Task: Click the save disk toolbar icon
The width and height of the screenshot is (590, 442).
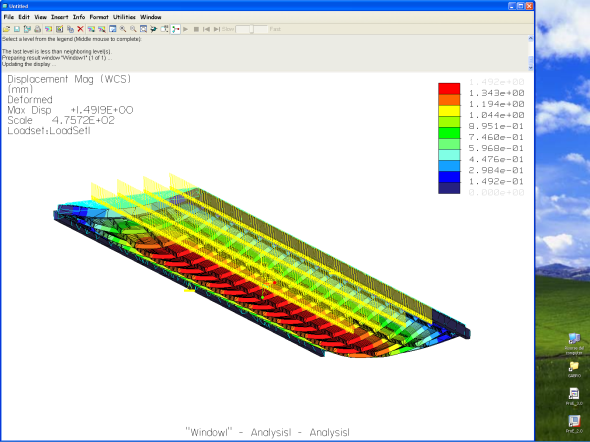Action: coord(17,29)
